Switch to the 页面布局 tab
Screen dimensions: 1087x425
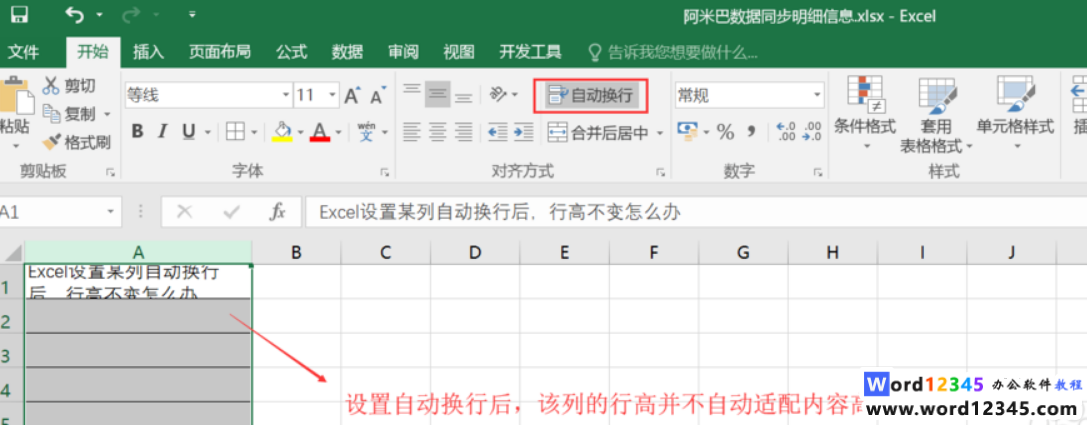220,52
